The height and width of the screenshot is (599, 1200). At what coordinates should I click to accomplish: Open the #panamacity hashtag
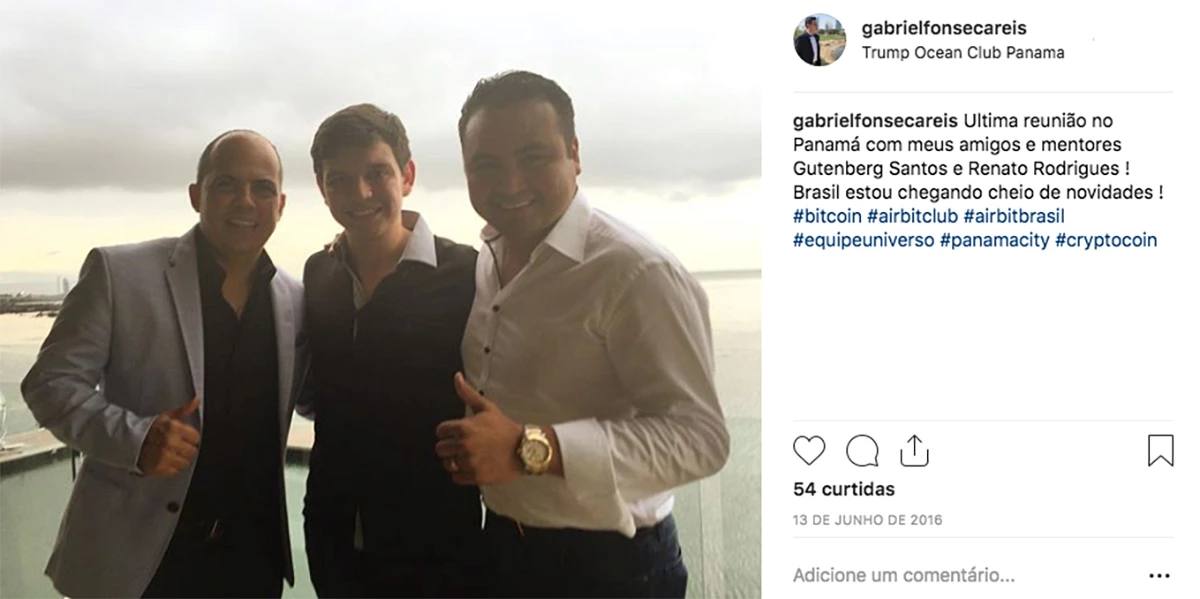(995, 240)
